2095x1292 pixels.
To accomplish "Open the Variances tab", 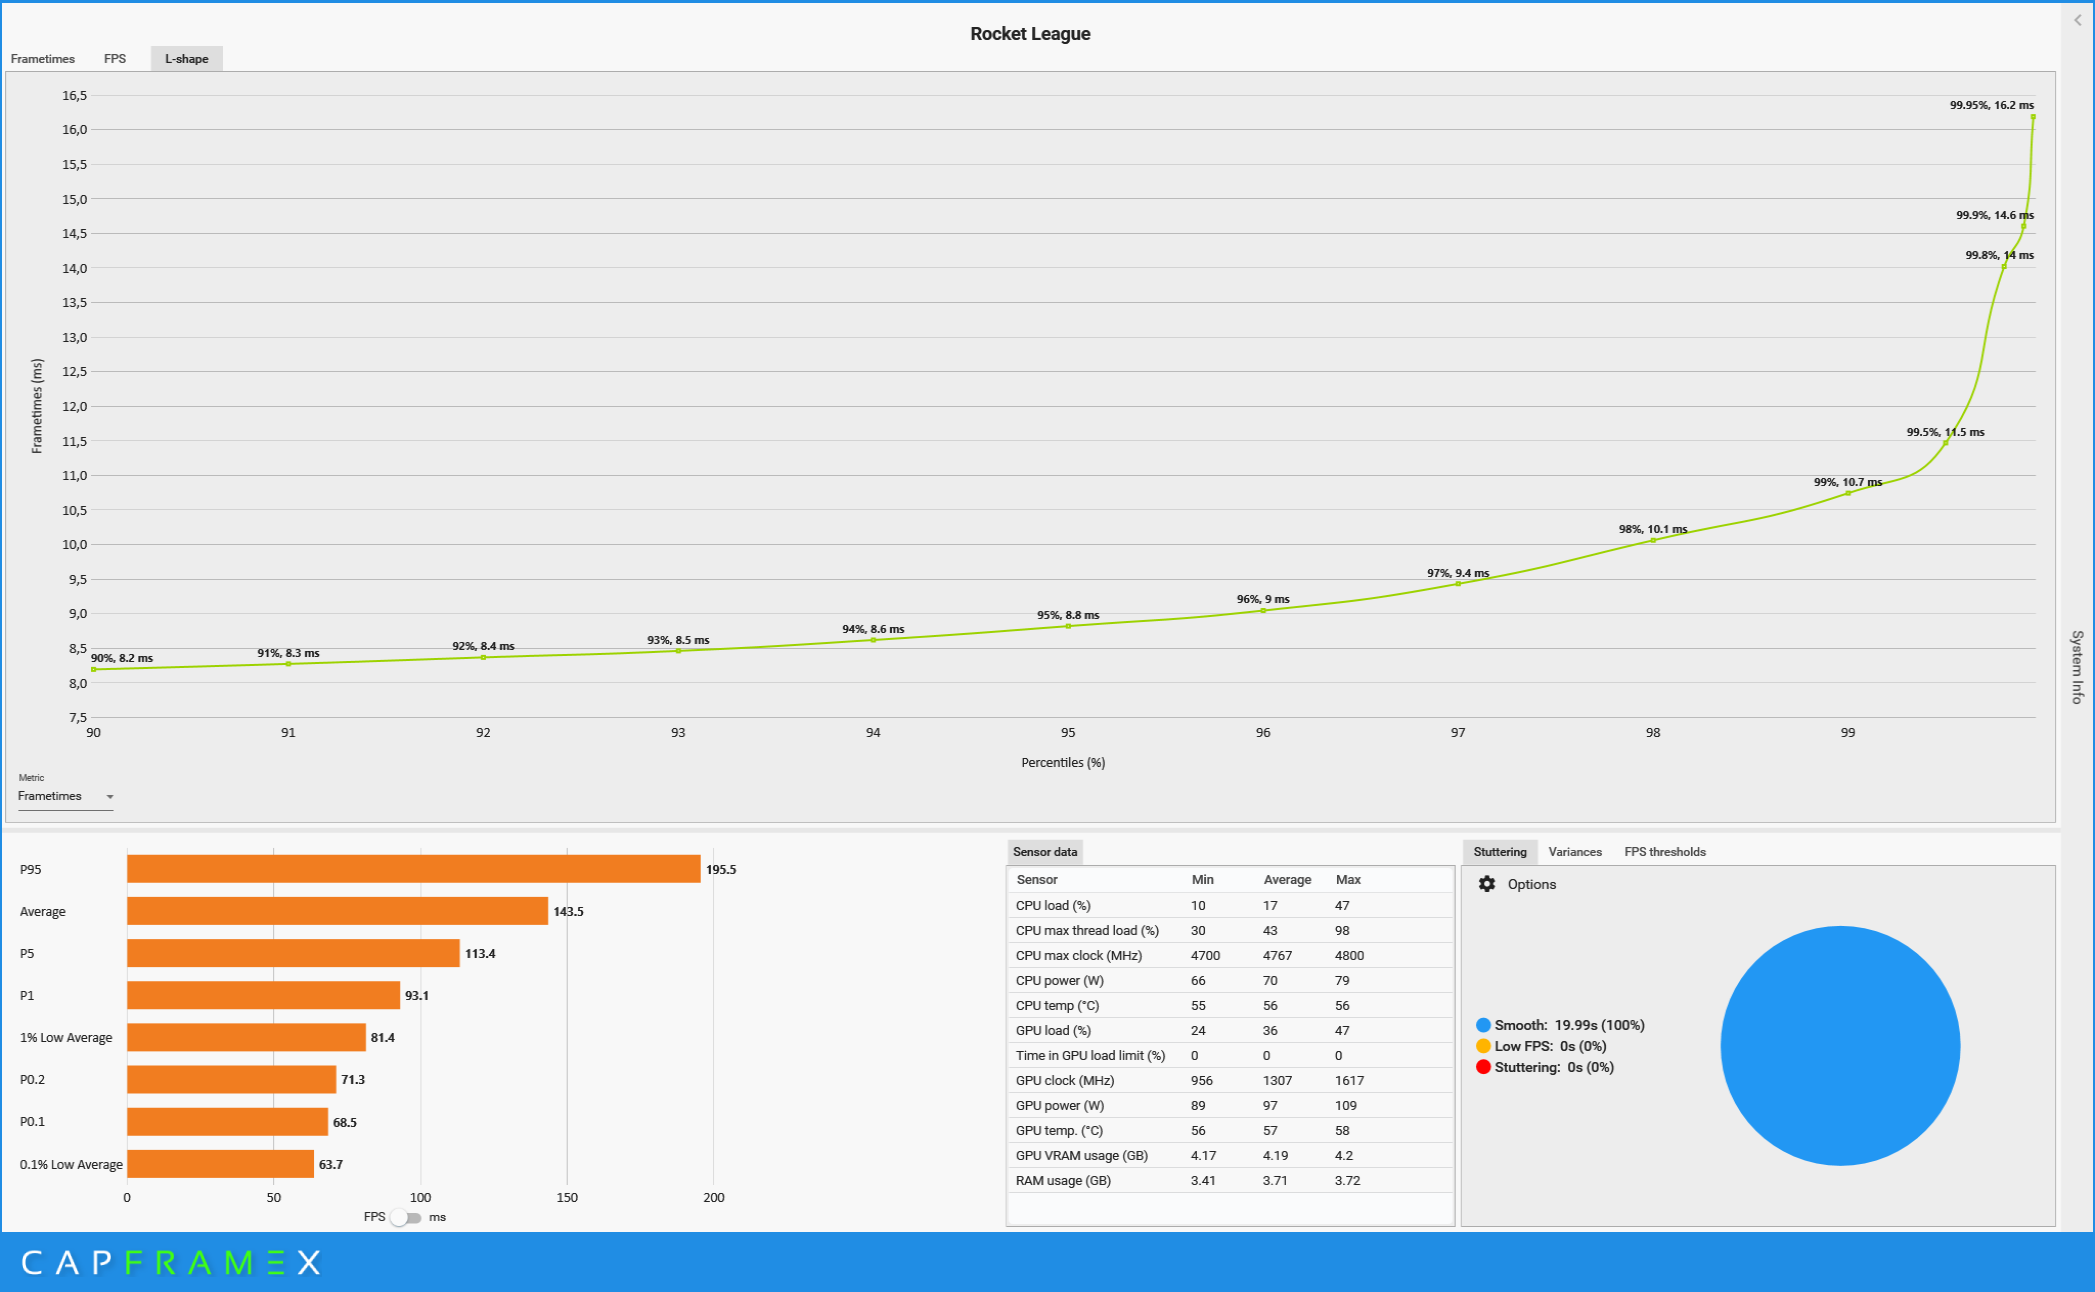I will (1574, 852).
